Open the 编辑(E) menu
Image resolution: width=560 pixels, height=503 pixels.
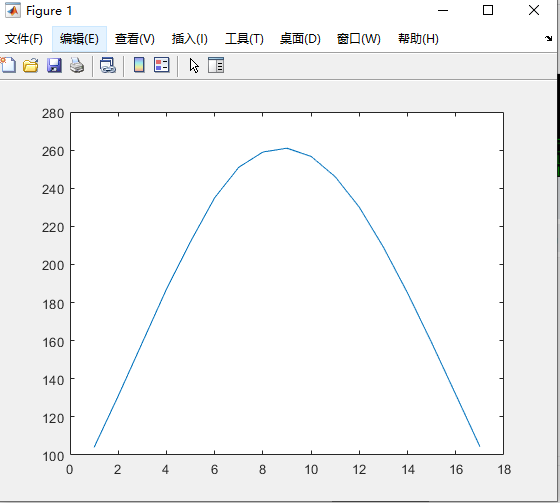[79, 39]
